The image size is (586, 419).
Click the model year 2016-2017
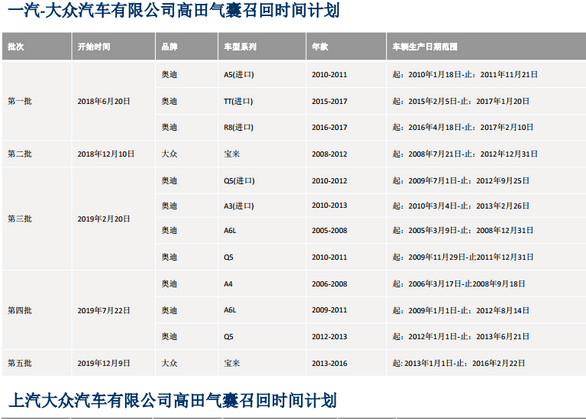[x=329, y=127]
